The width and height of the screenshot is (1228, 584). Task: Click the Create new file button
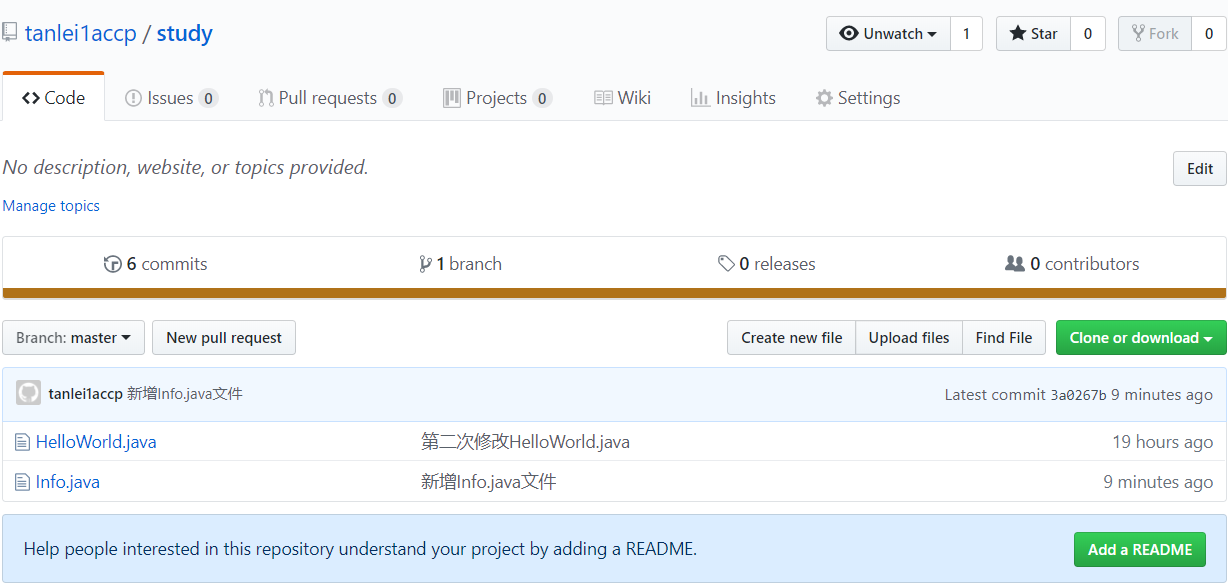791,338
